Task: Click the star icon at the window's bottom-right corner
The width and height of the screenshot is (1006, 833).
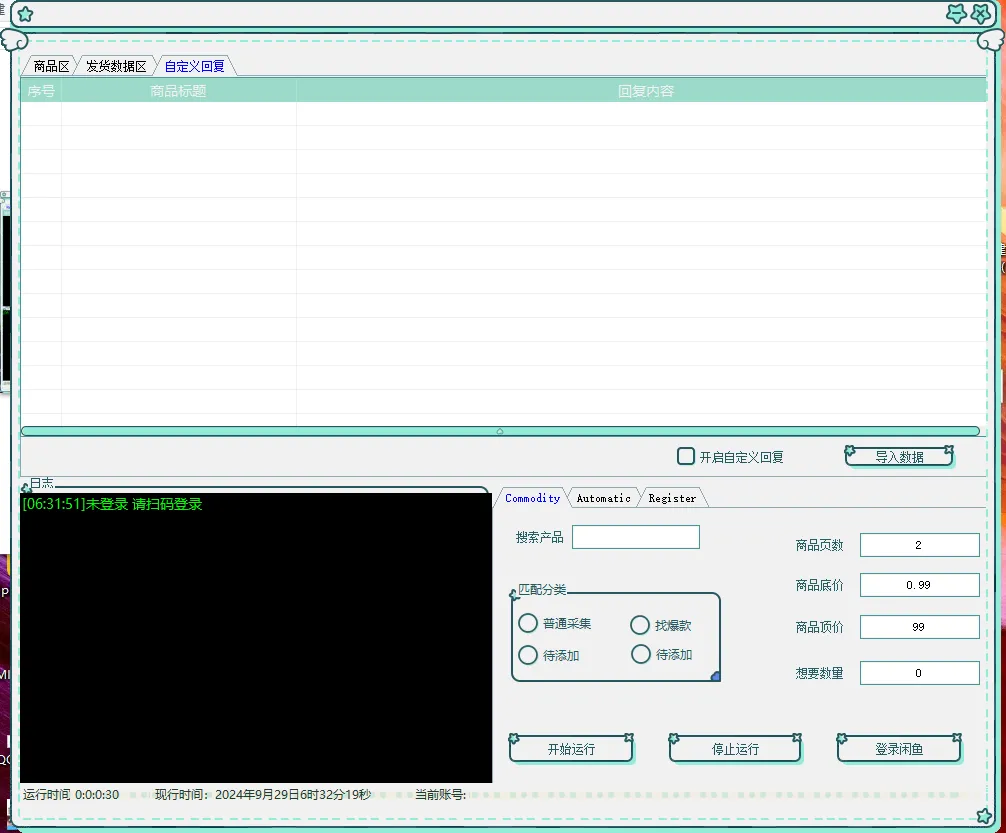Action: coord(984,816)
